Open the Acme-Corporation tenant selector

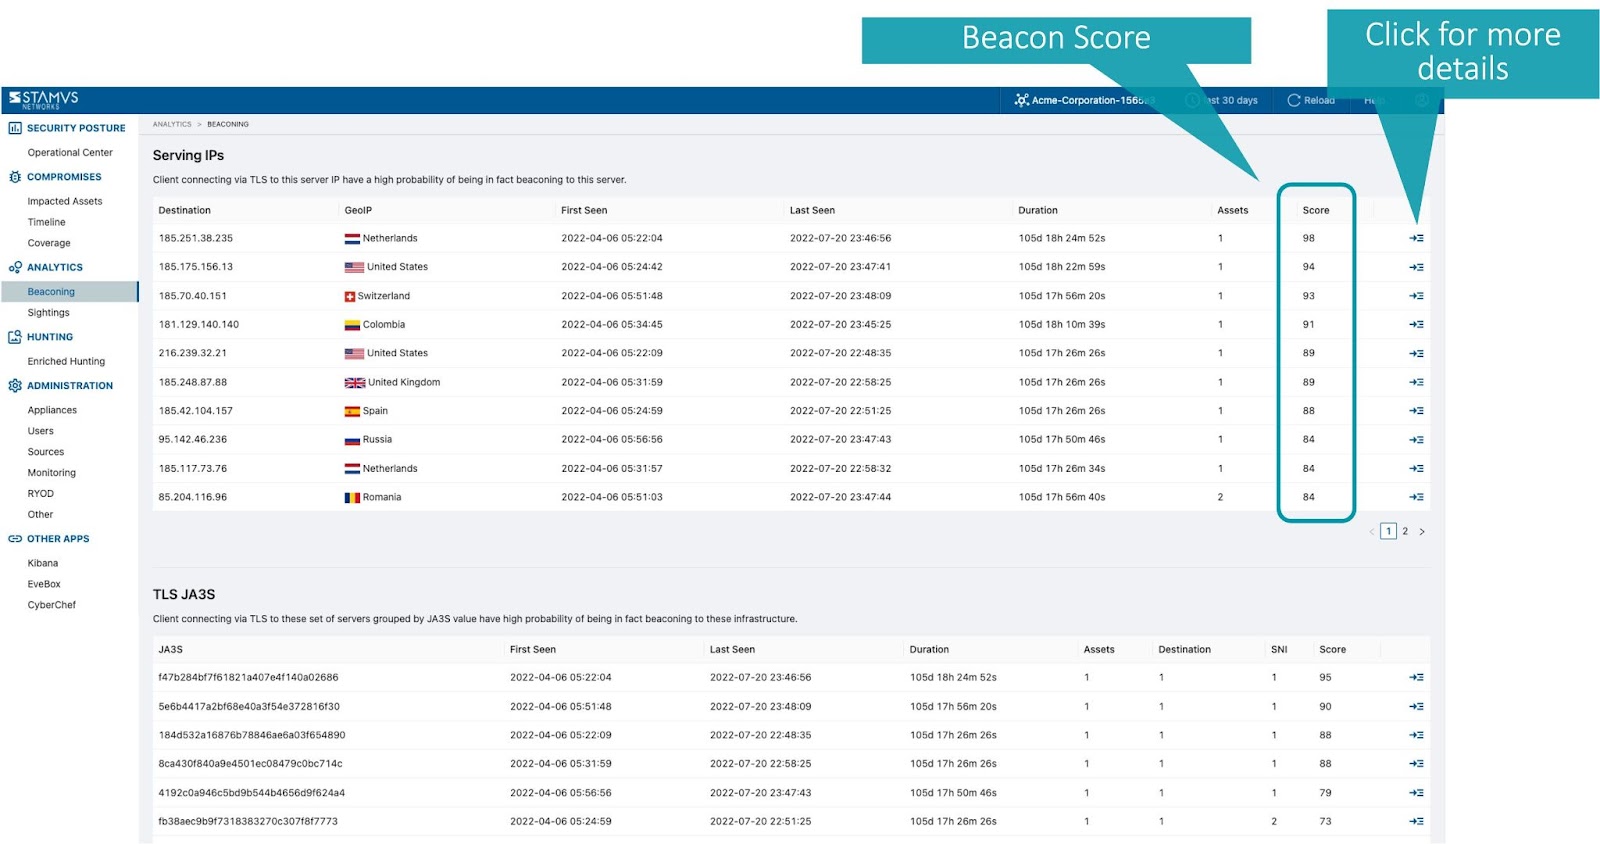coord(1084,100)
